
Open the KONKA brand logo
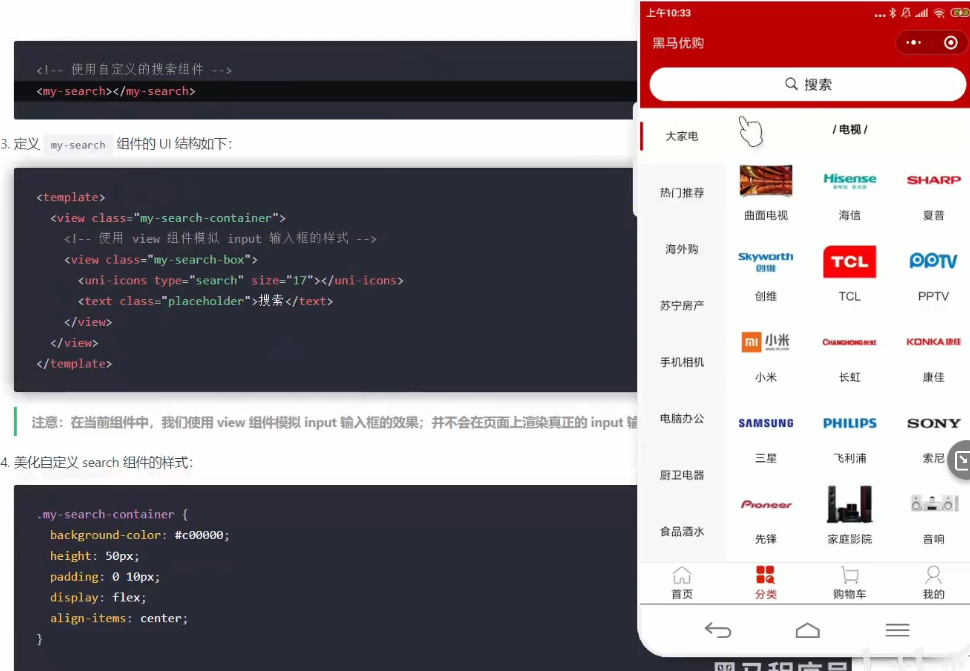click(x=934, y=341)
